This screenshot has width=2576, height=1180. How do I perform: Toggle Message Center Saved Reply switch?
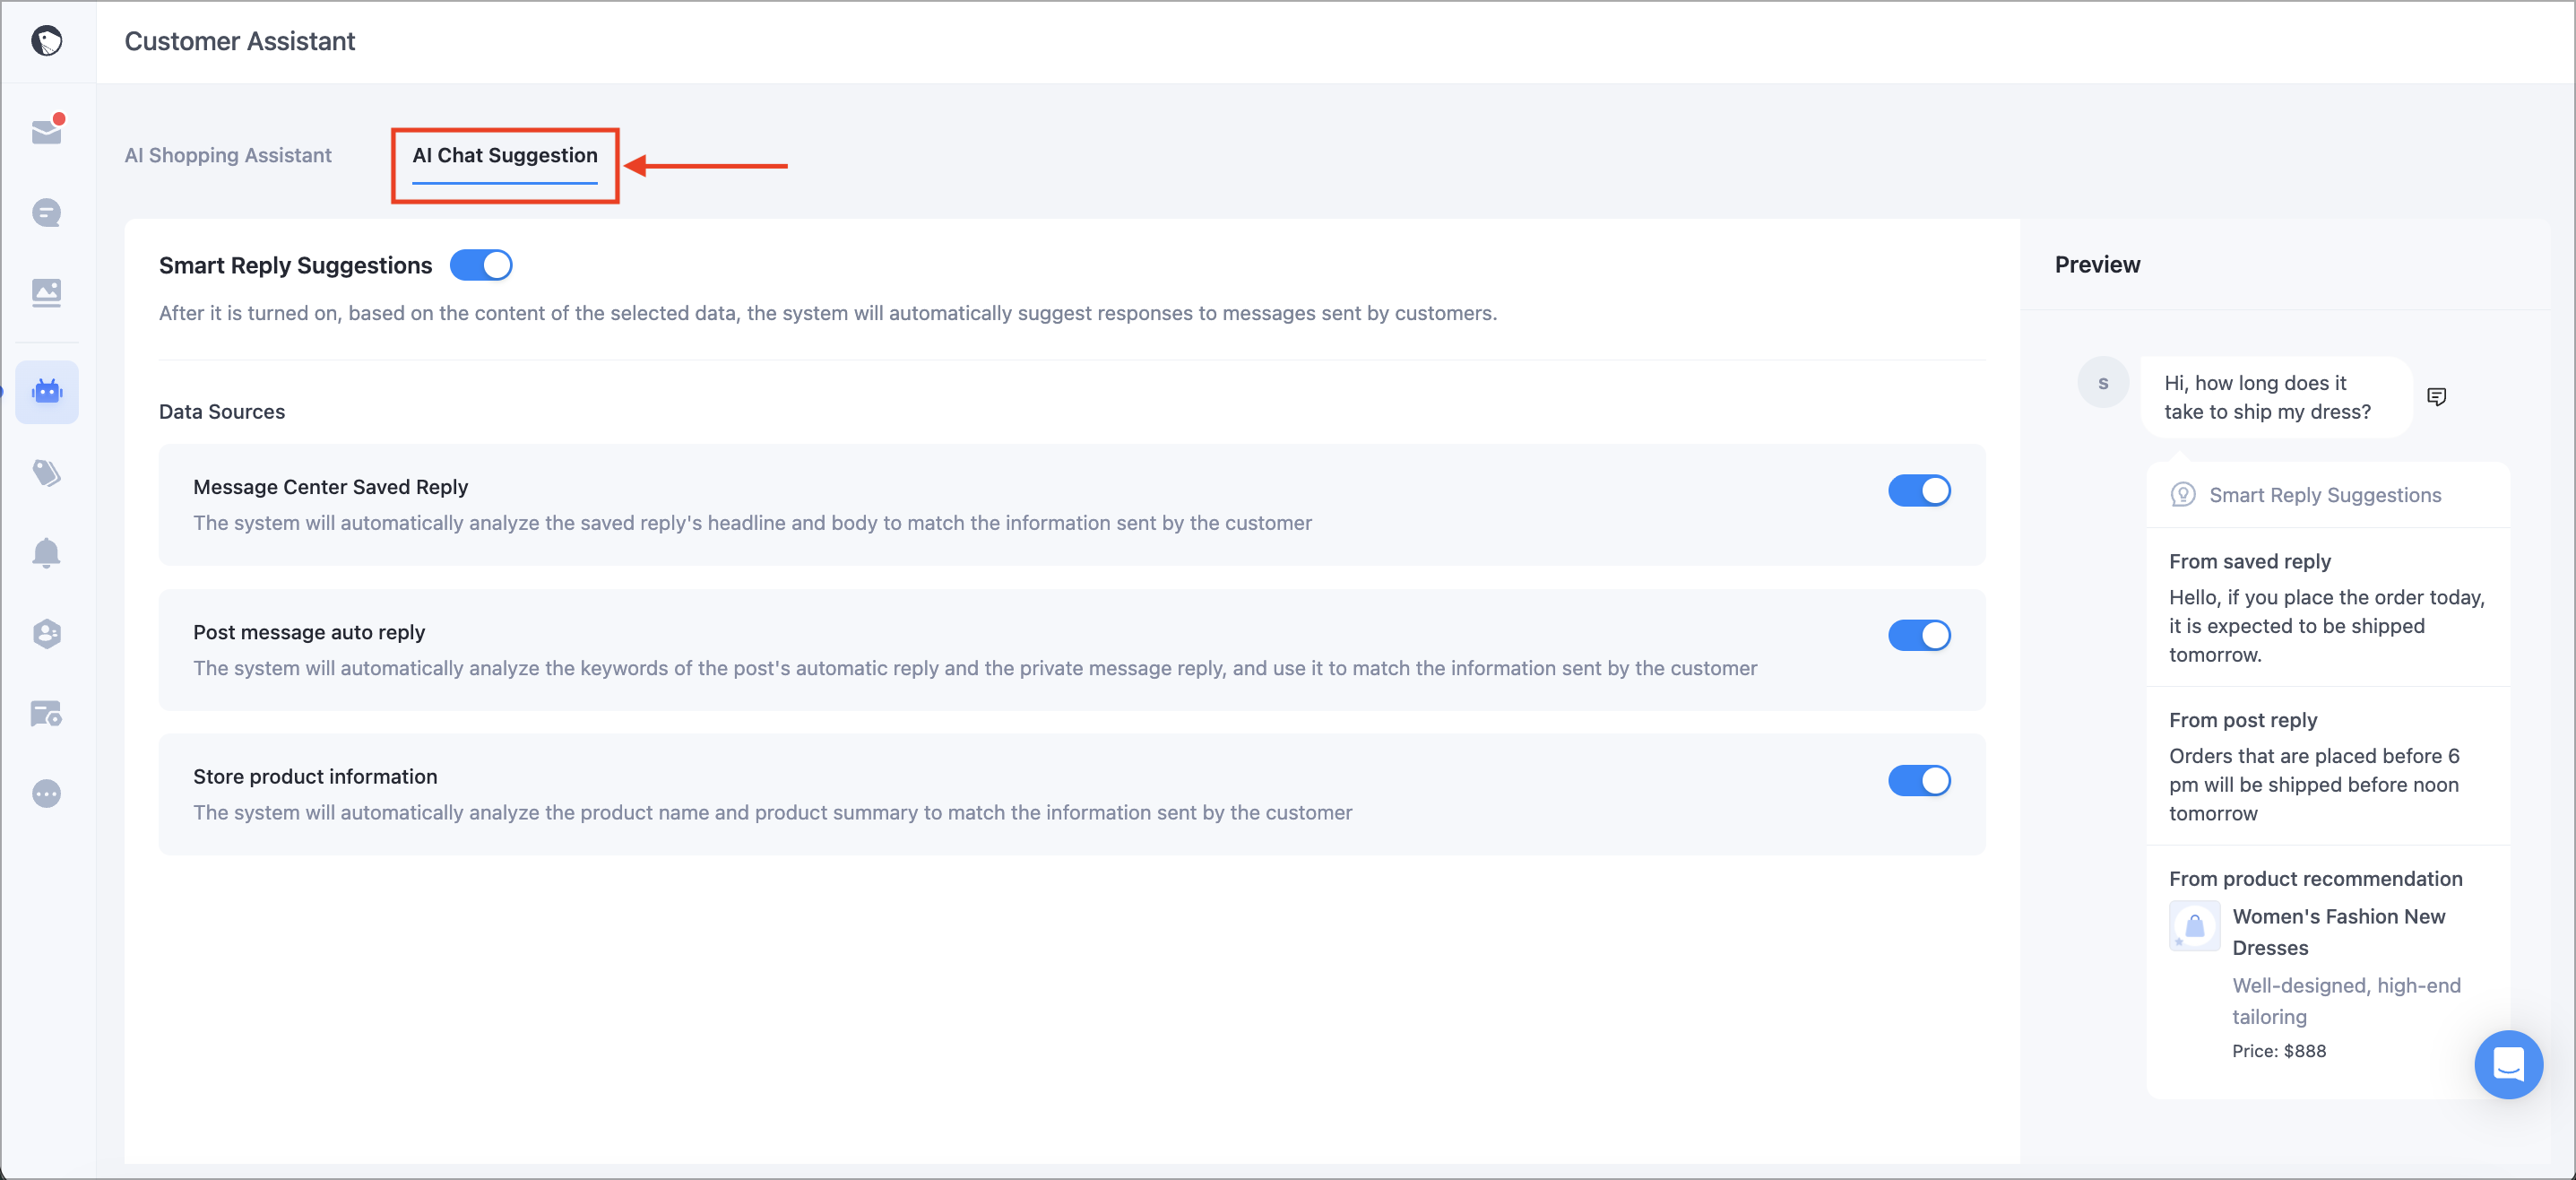(x=1919, y=491)
